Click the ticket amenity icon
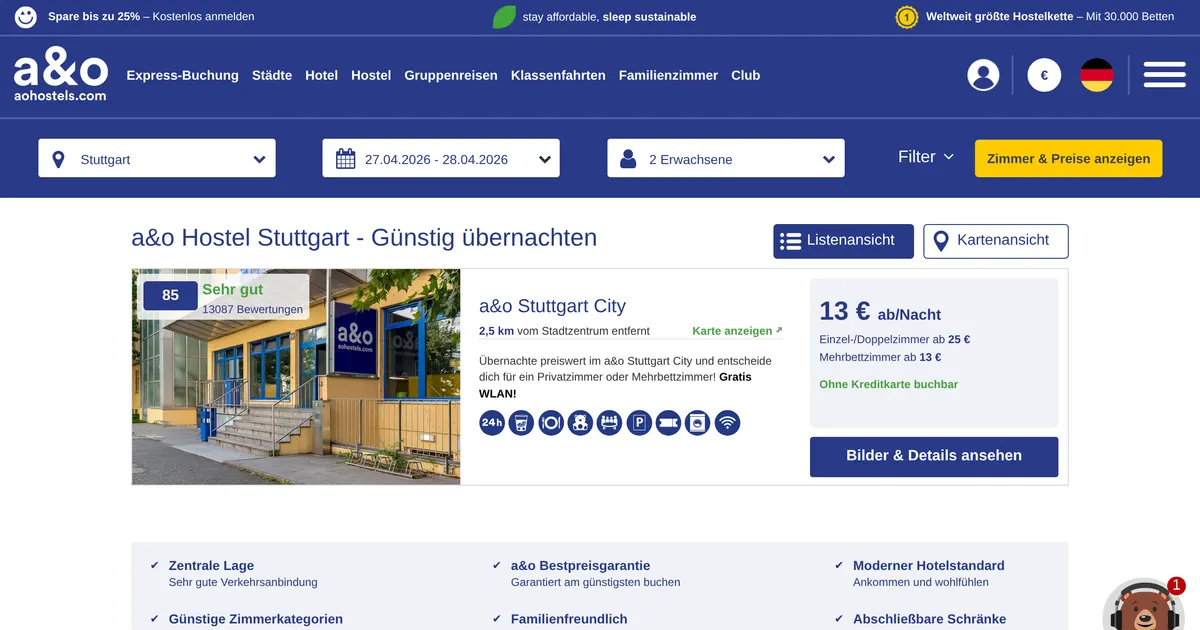1200x630 pixels. [x=668, y=423]
